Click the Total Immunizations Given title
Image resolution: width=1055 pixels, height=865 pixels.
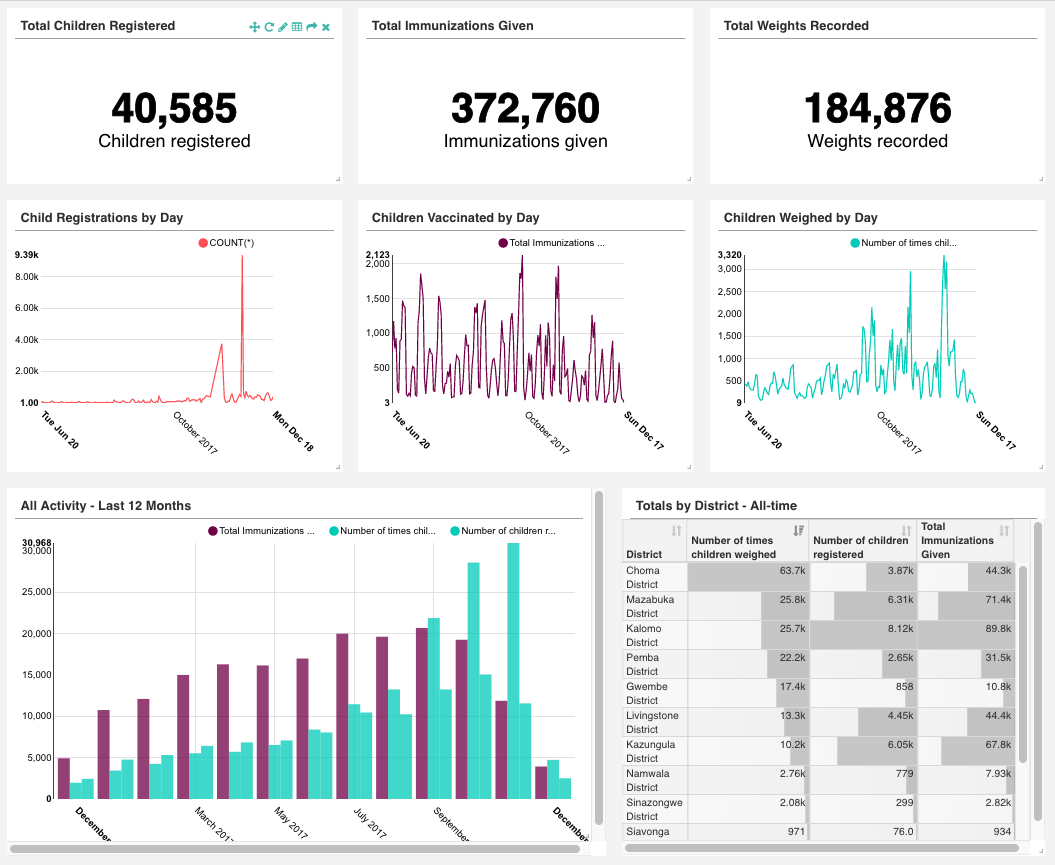tap(452, 26)
